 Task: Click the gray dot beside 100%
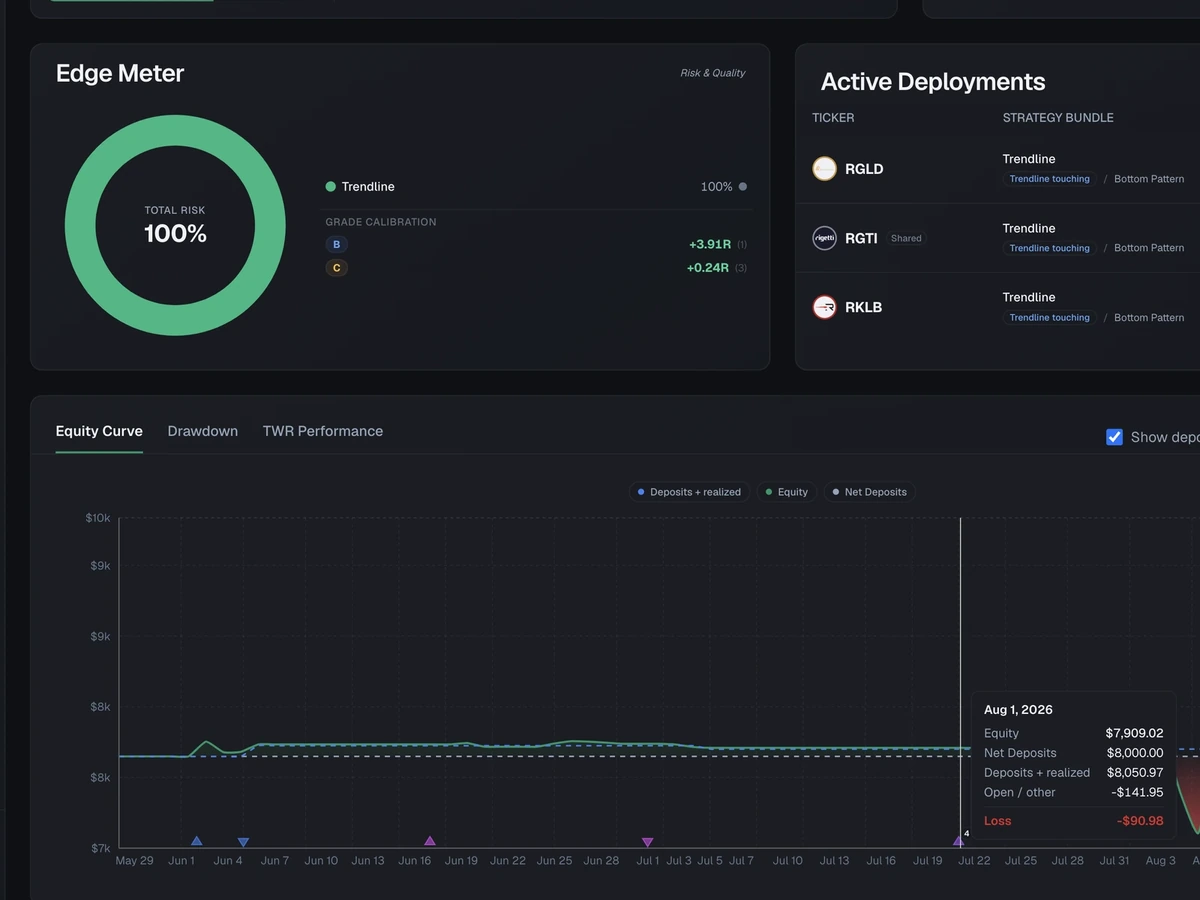pyautogui.click(x=742, y=187)
